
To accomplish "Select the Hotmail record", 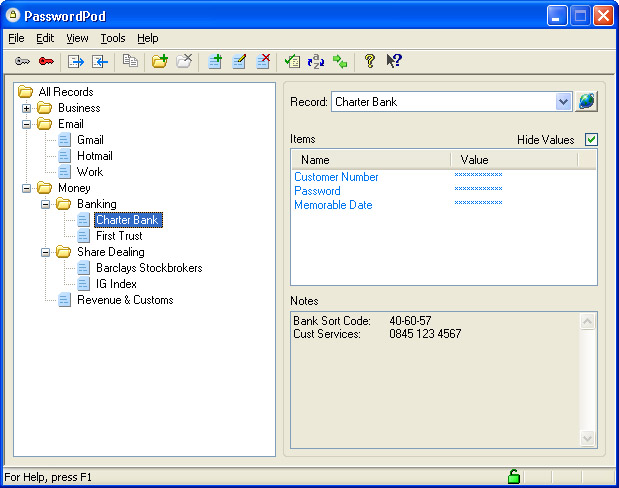I will click(95, 156).
